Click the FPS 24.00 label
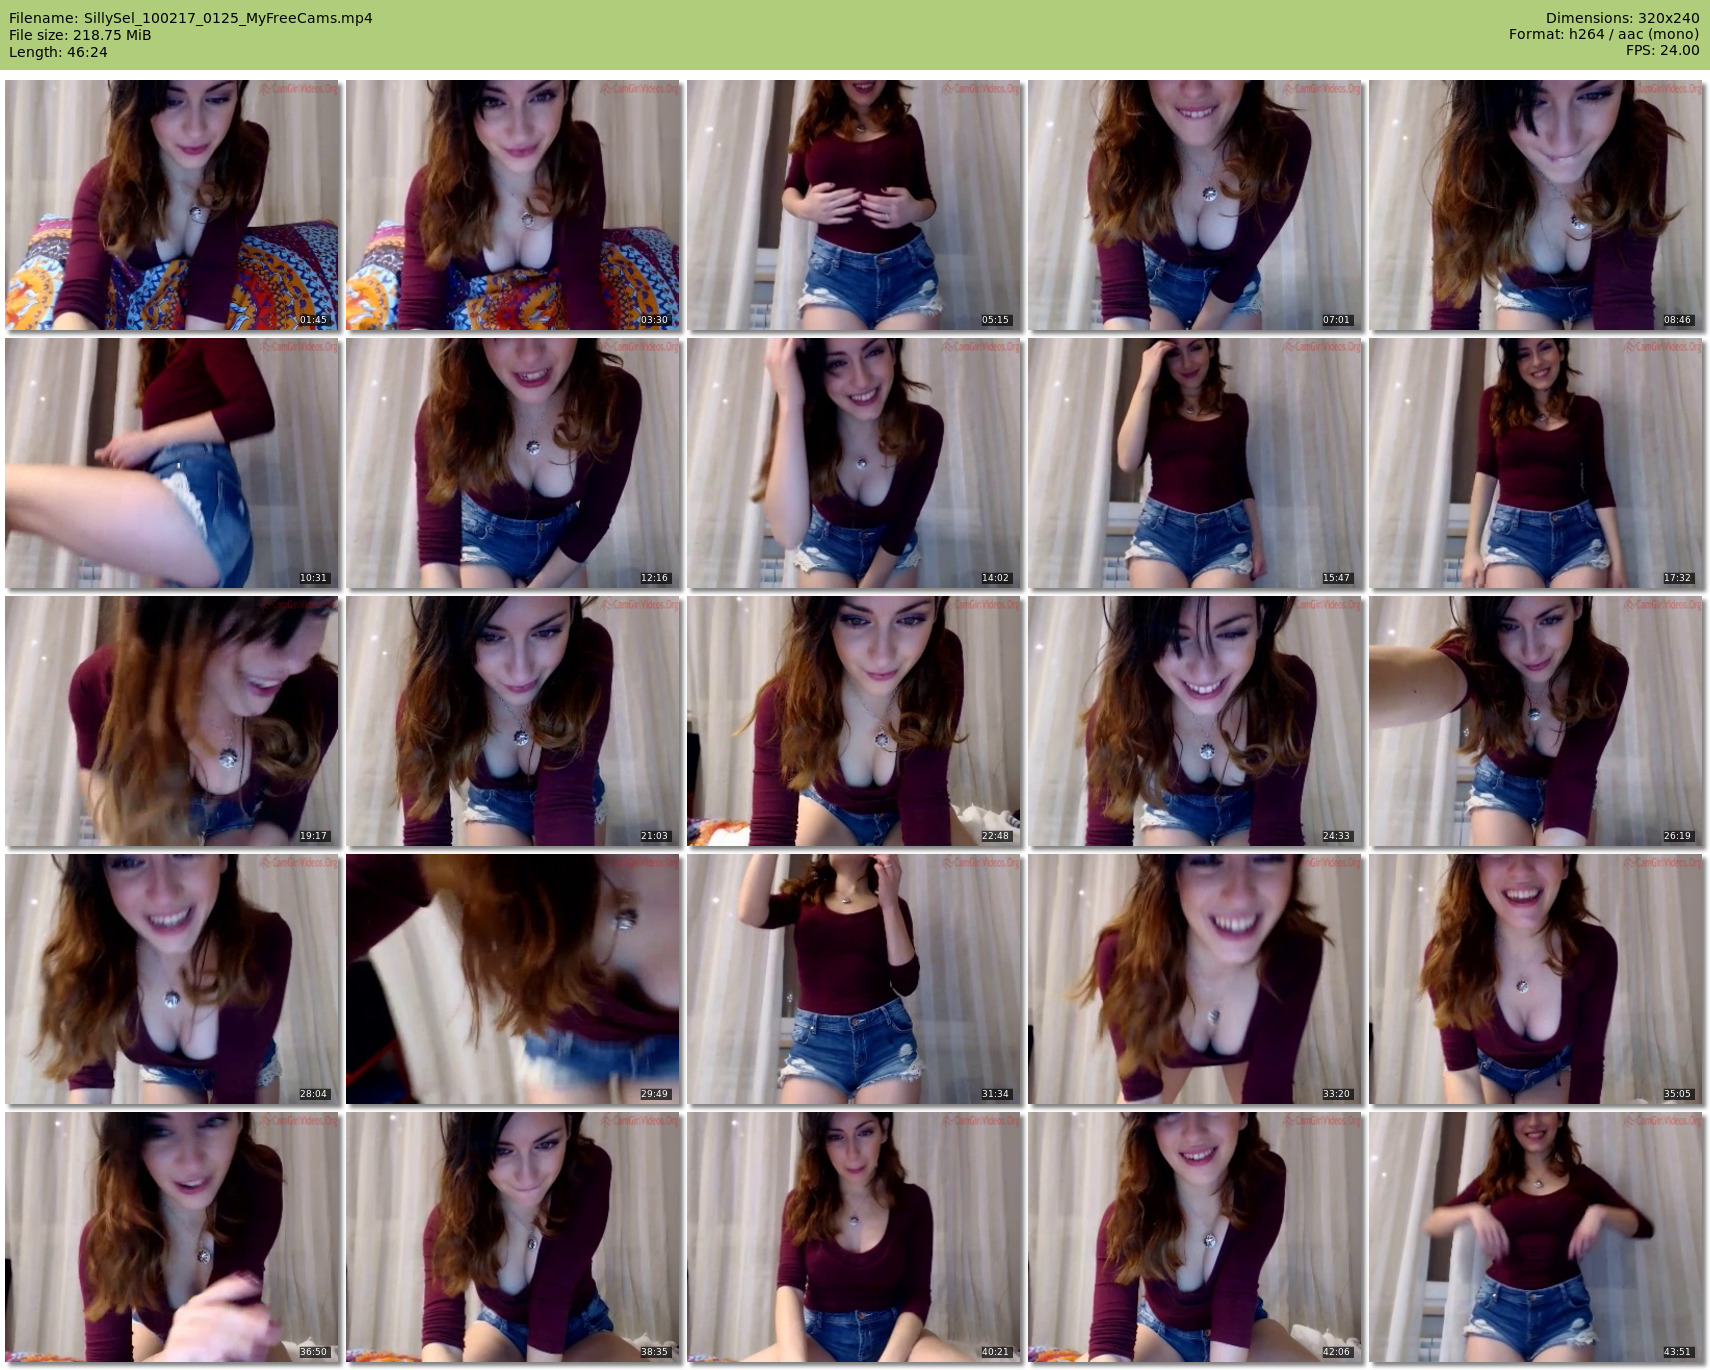The width and height of the screenshot is (1710, 1370). (x=1662, y=50)
